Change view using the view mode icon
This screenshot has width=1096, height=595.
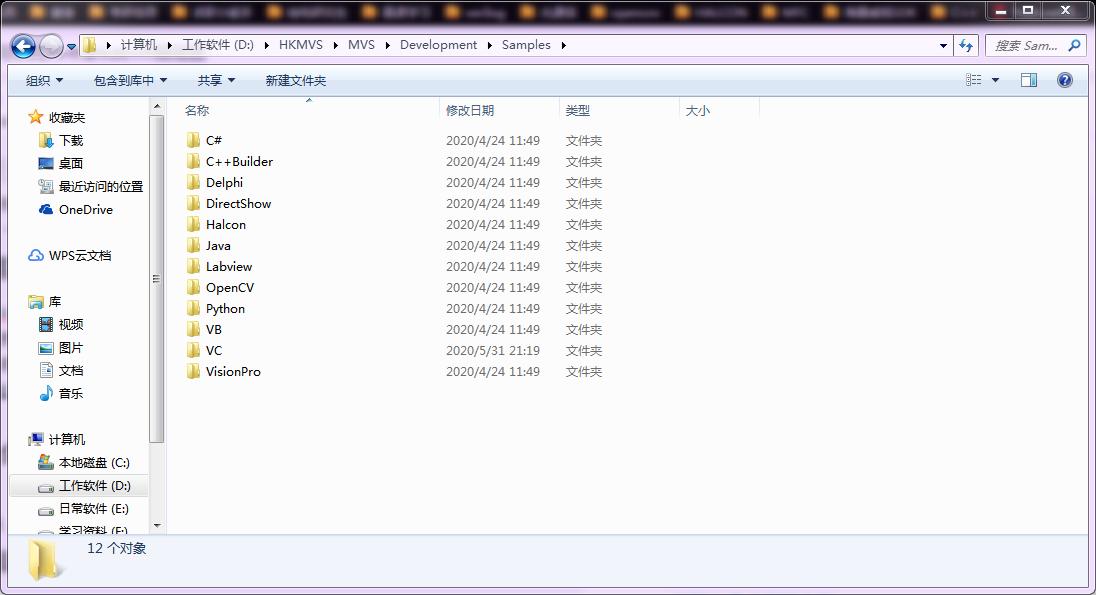[x=973, y=80]
